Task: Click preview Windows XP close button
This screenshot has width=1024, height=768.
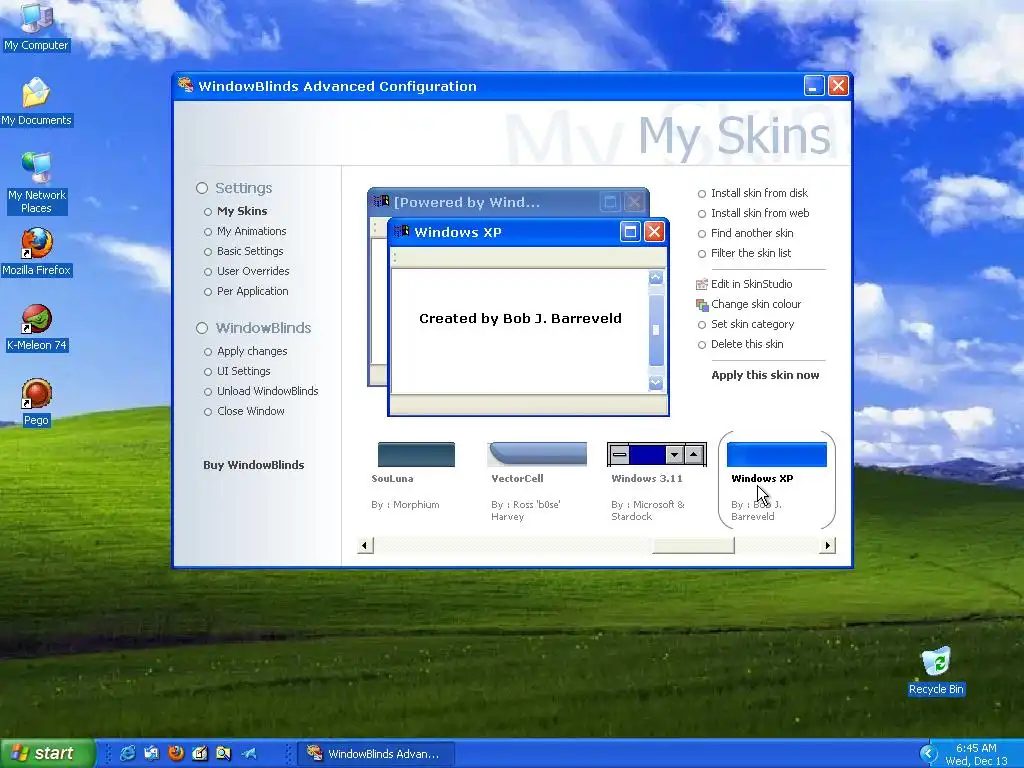Action: pyautogui.click(x=654, y=231)
